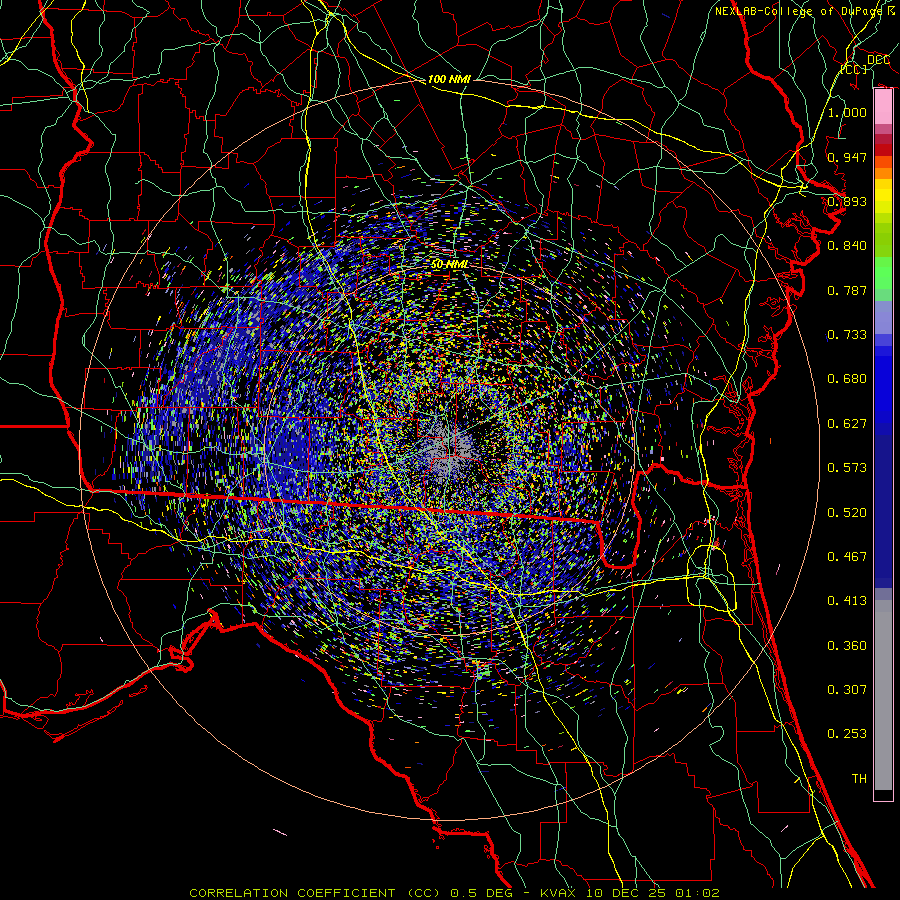The width and height of the screenshot is (900, 900).
Task: Click the 0.627 legend value
Action: tap(847, 424)
